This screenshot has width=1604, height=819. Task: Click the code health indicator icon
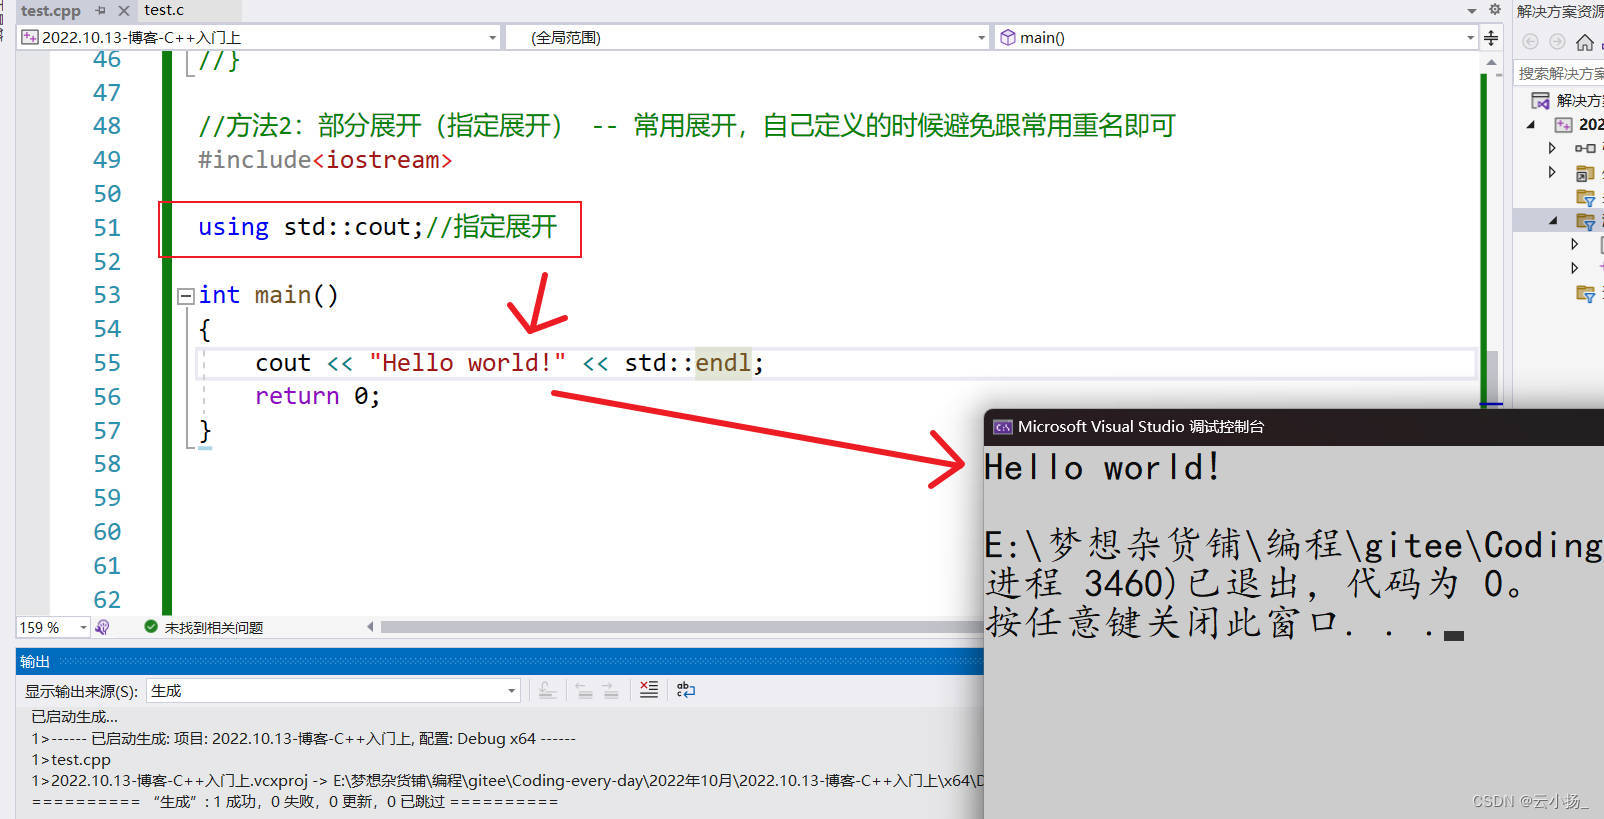(x=102, y=627)
